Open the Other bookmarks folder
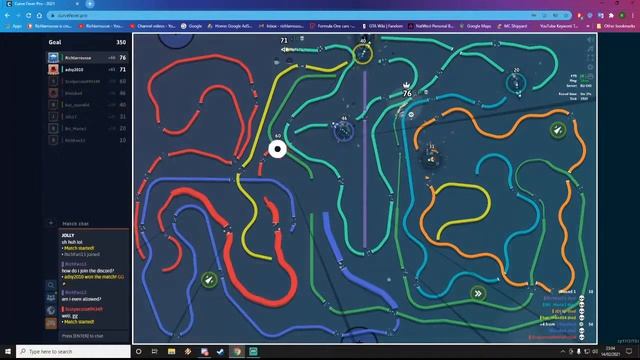Viewport: 640px width, 360px height. tap(616, 26)
